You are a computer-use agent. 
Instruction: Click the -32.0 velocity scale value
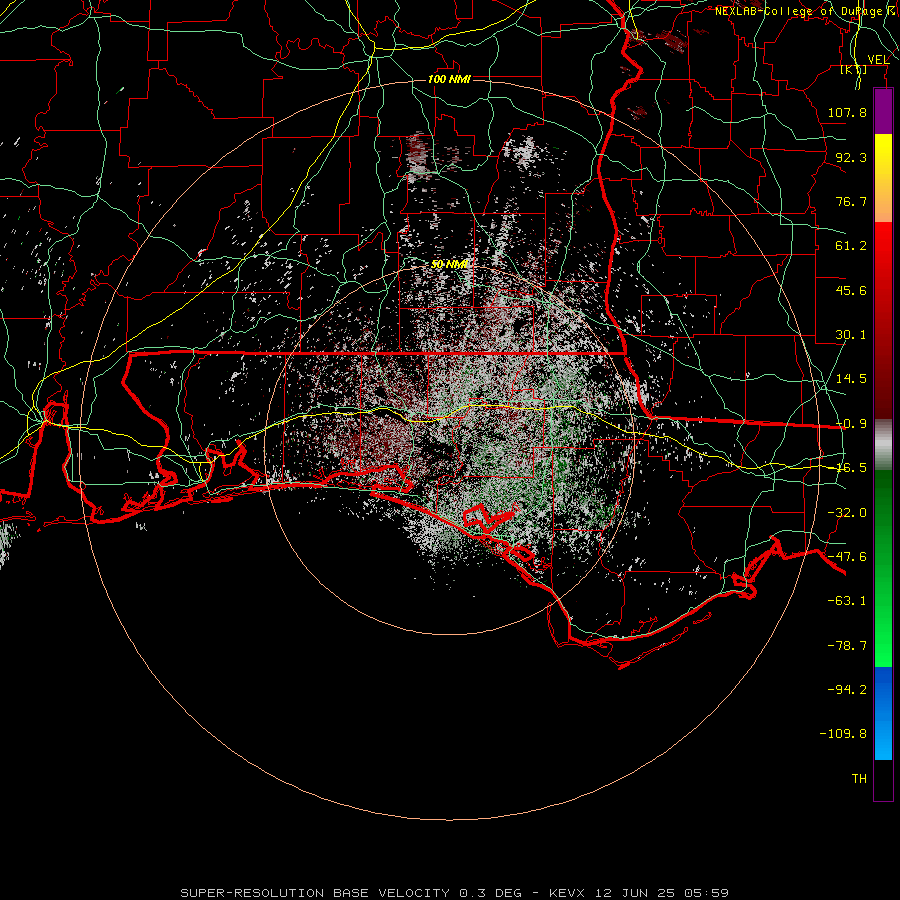click(x=847, y=512)
